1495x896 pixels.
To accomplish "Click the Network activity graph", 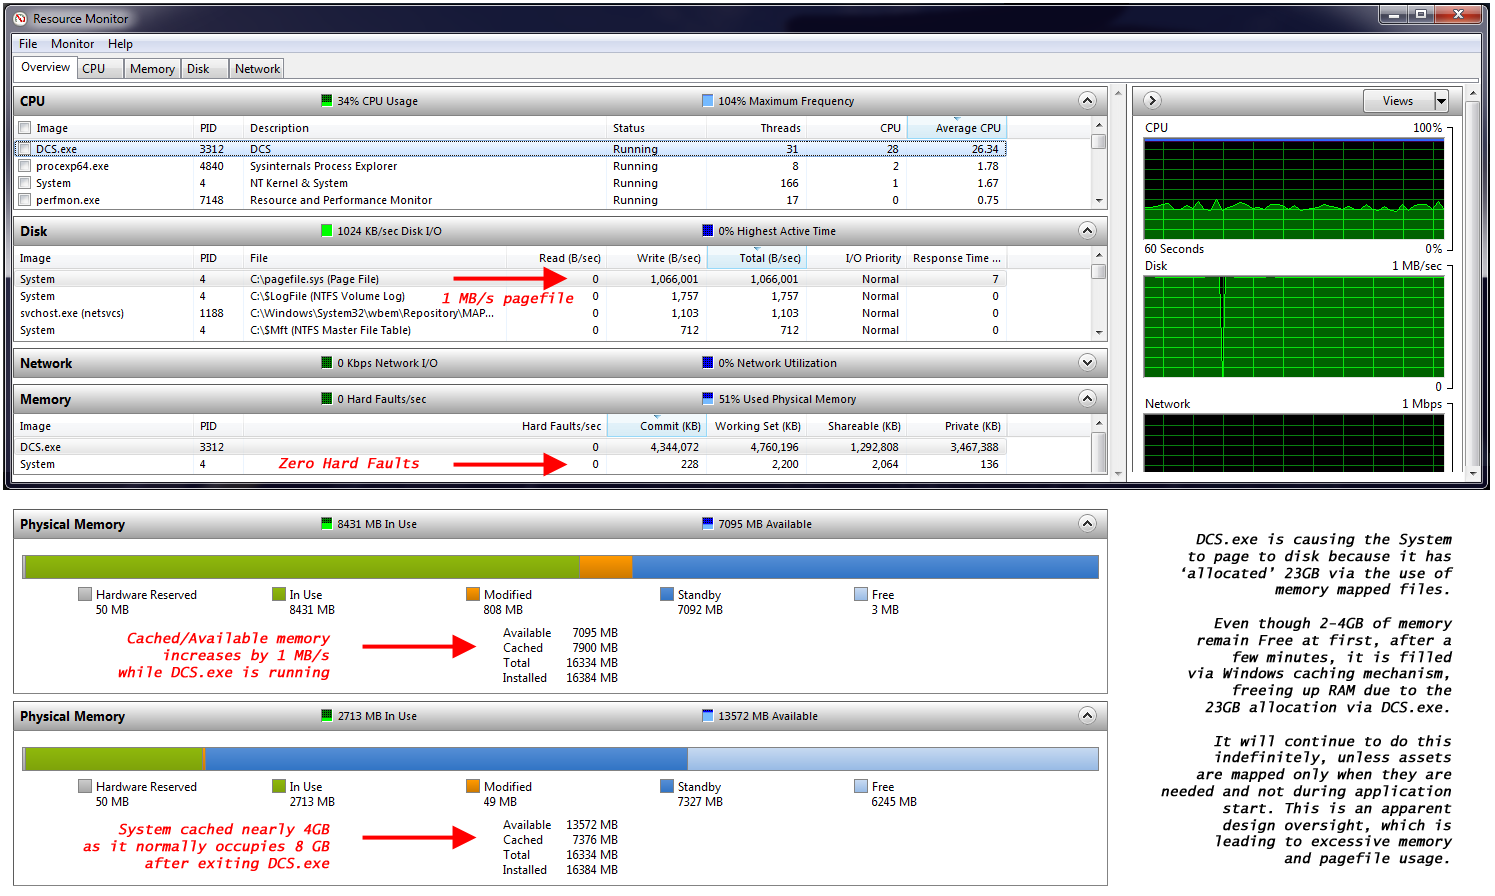I will 1293,442.
